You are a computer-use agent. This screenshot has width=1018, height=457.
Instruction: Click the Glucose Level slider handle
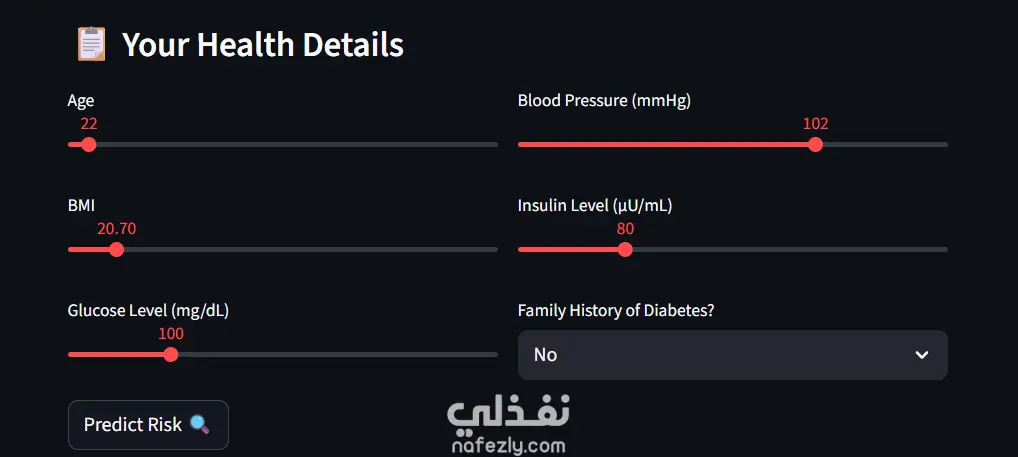pyautogui.click(x=171, y=354)
